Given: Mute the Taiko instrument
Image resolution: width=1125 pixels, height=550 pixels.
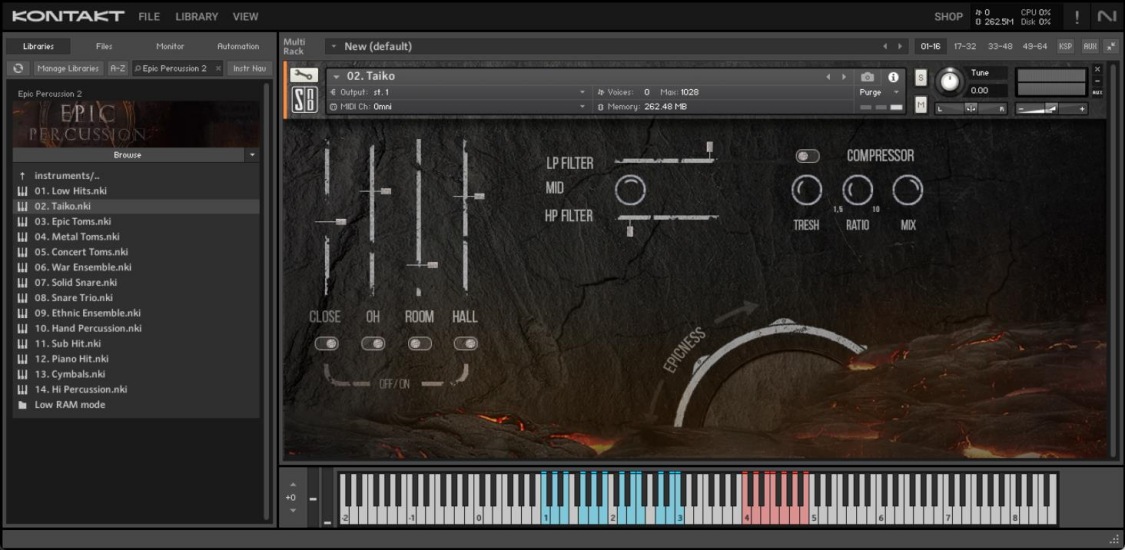Looking at the screenshot, I should pos(921,104).
